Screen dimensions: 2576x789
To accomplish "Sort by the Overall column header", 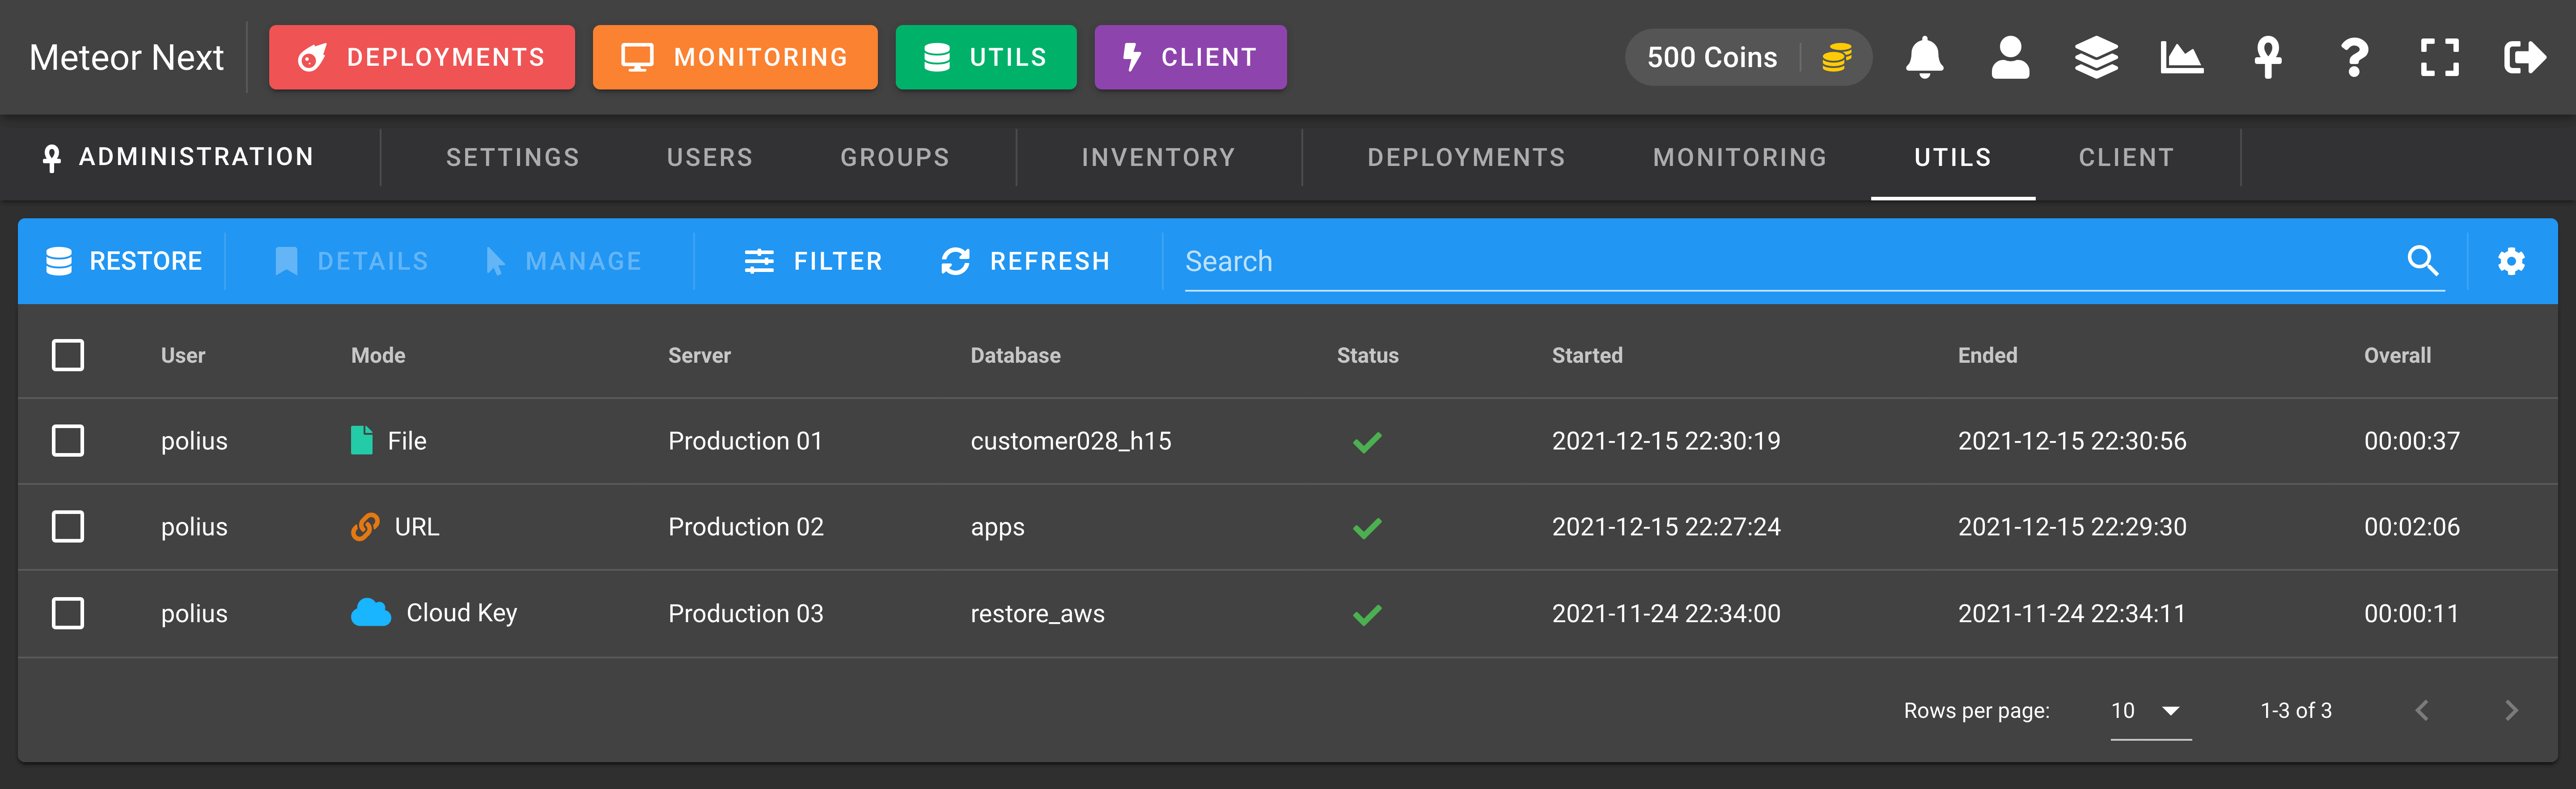I will tap(2397, 355).
